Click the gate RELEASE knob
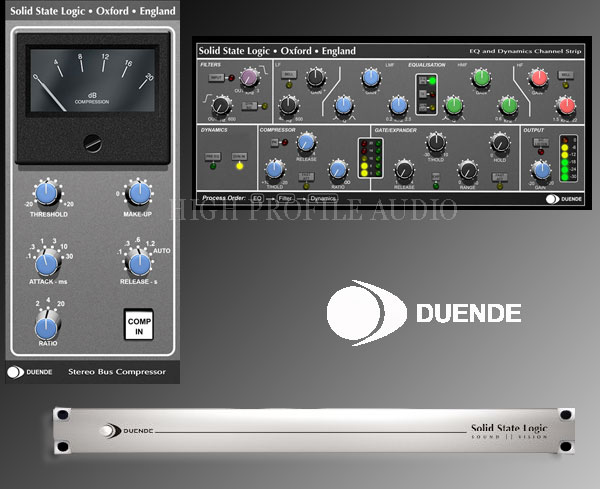 coord(404,171)
